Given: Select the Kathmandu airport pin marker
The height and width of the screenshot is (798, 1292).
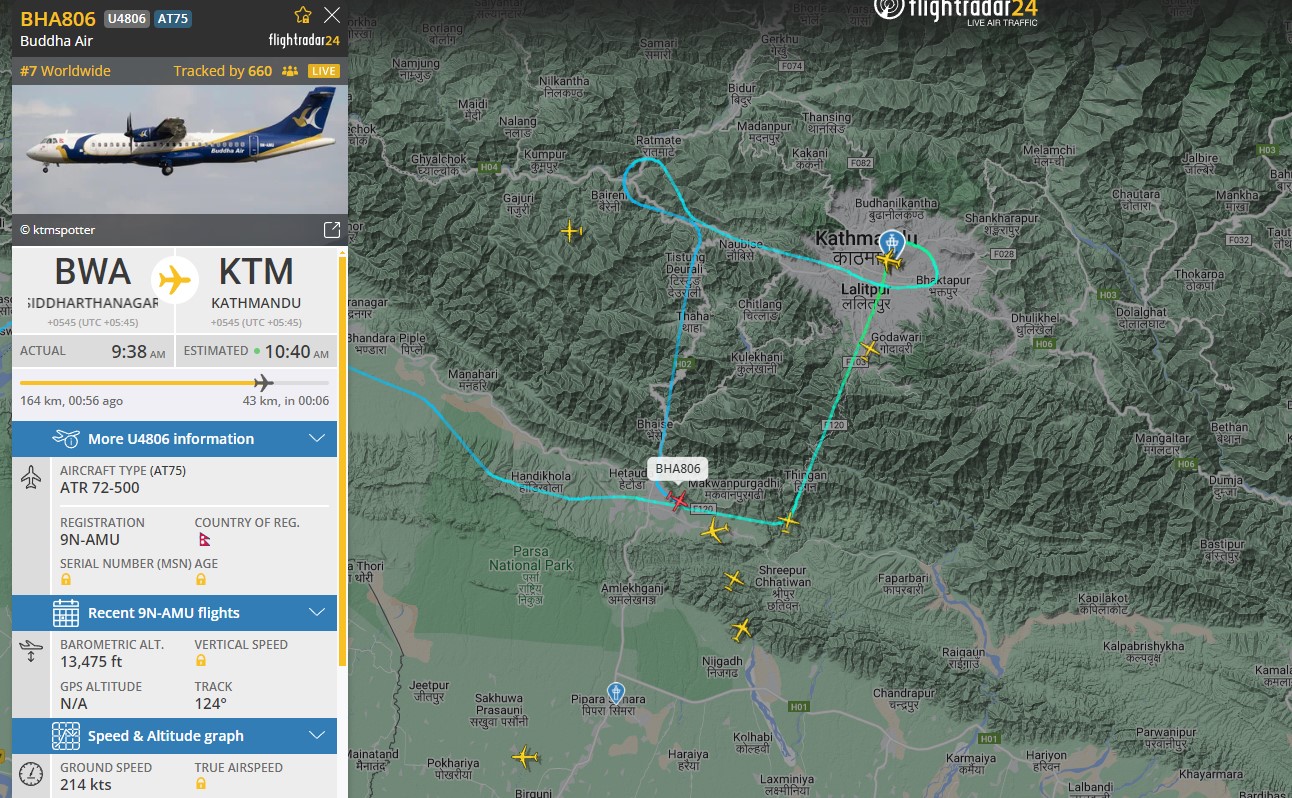Looking at the screenshot, I should tap(890, 243).
